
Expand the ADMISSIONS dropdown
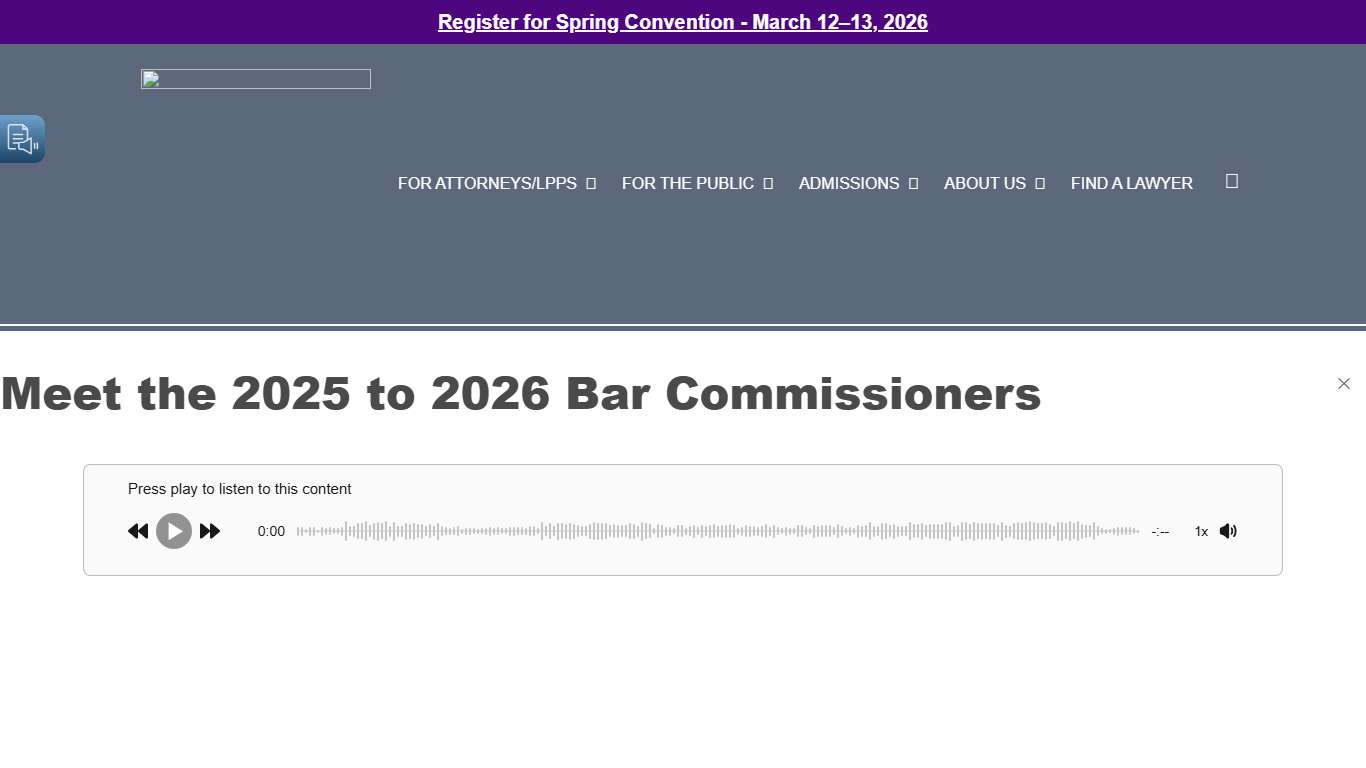(x=912, y=183)
